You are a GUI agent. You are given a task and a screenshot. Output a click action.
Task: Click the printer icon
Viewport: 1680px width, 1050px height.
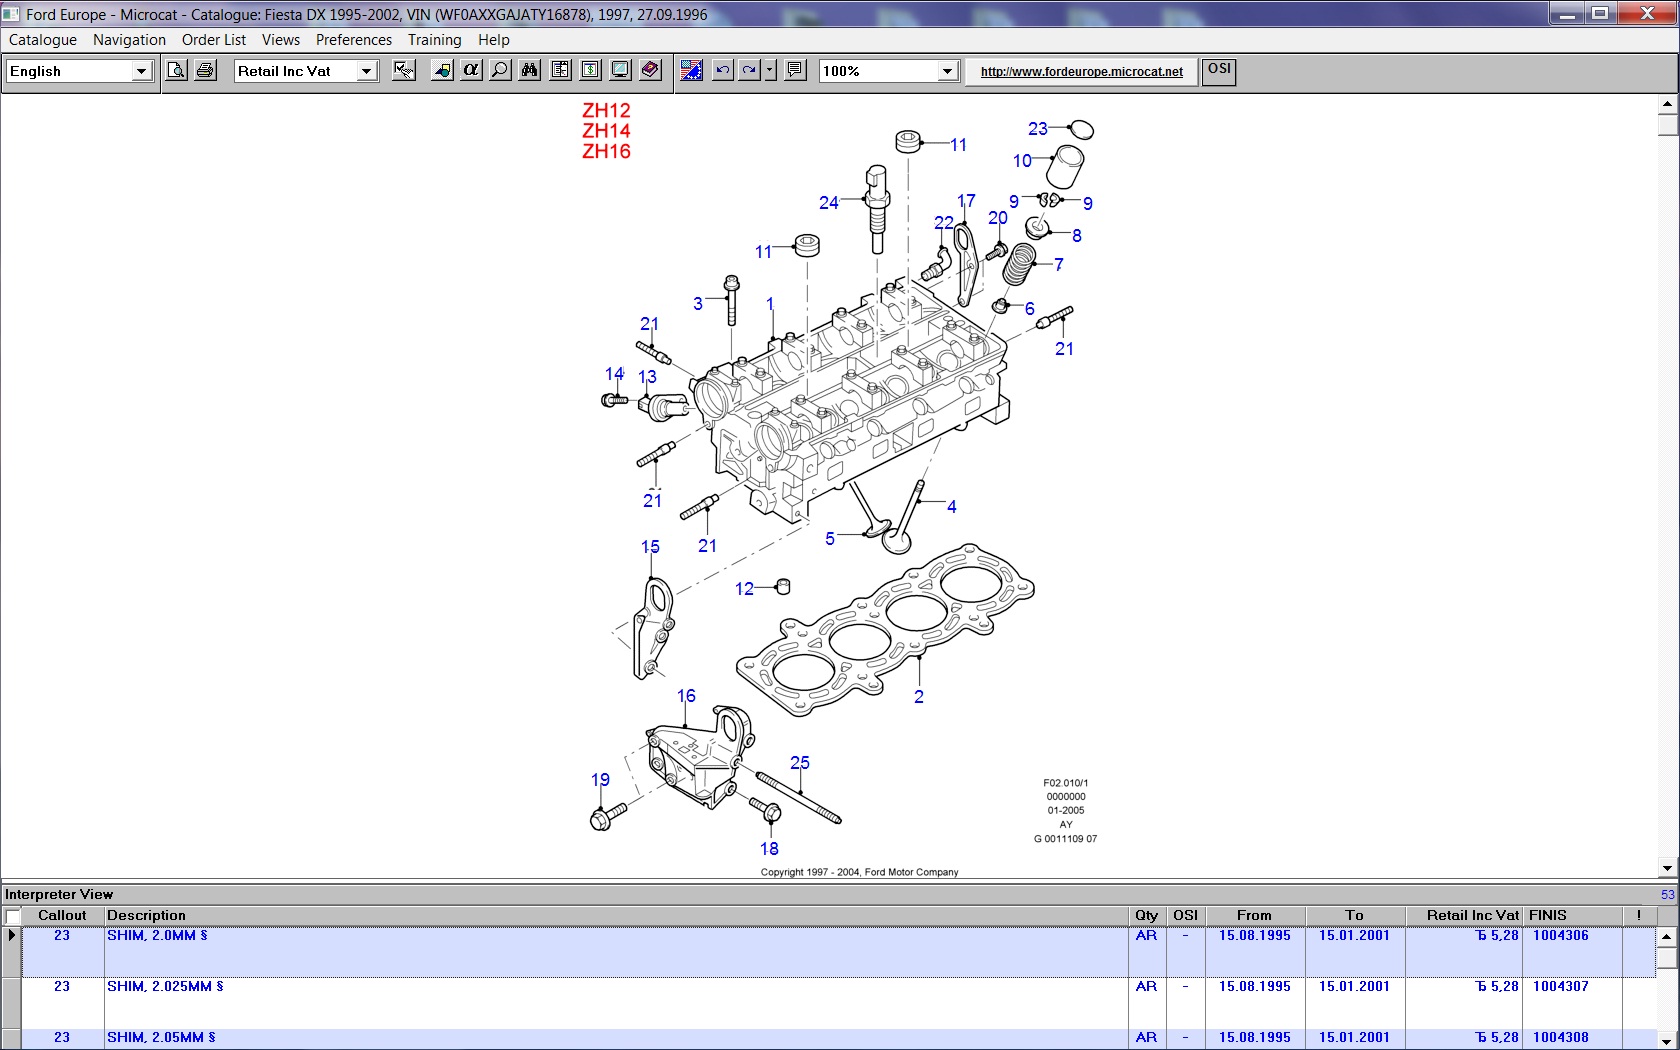[x=205, y=70]
